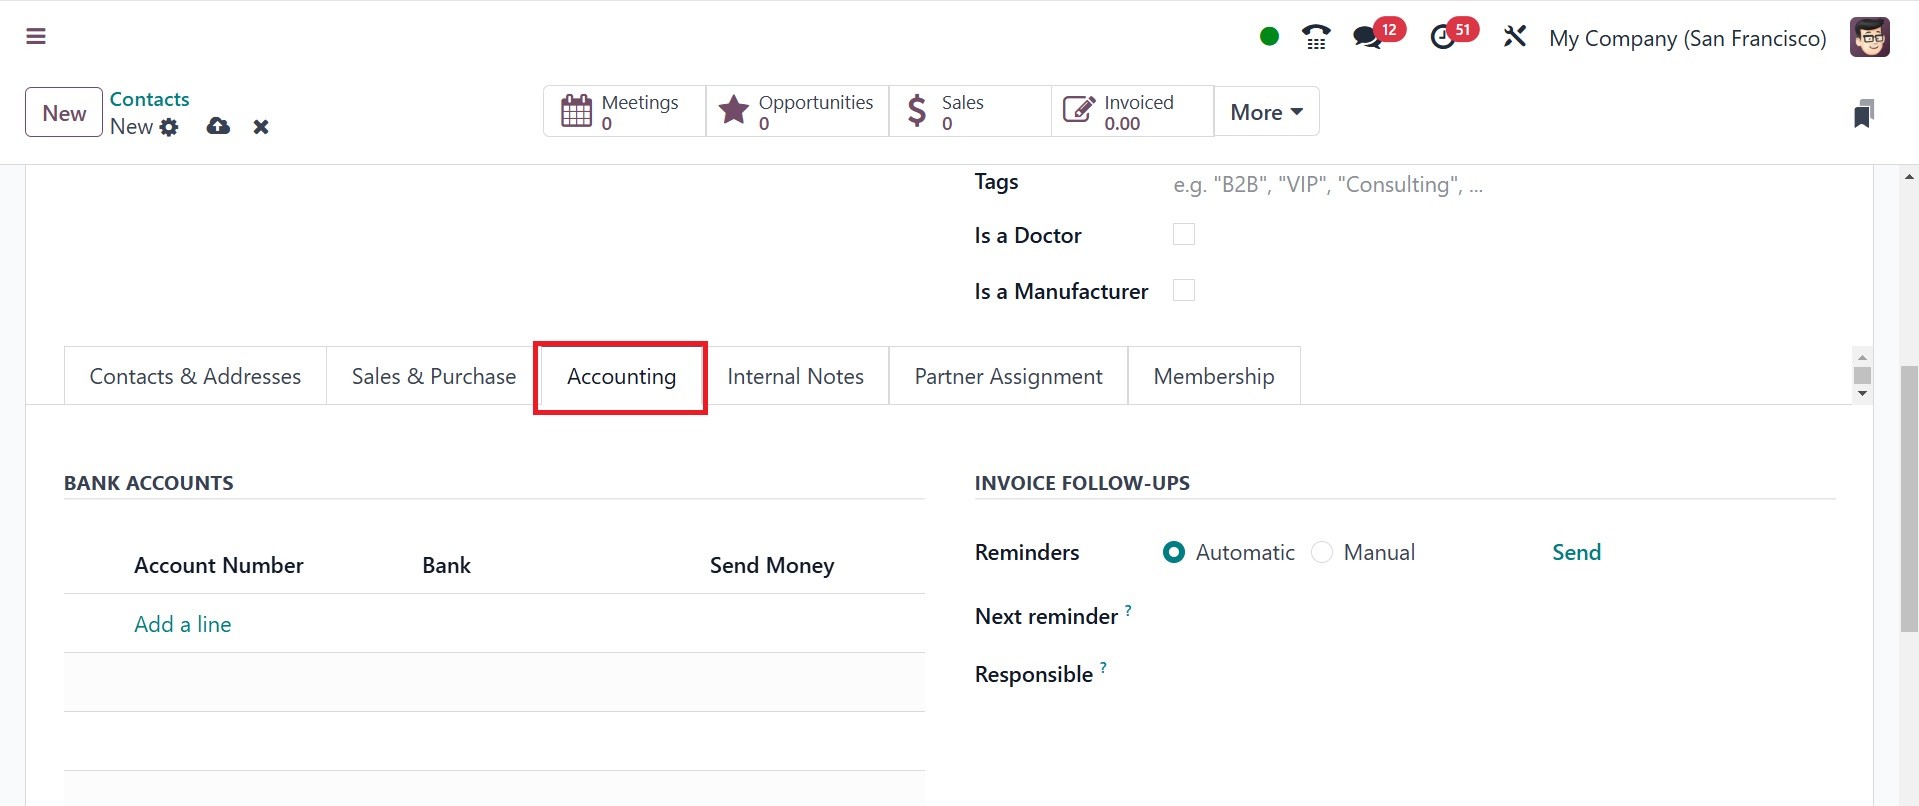Screen dimensions: 1919x806
Task: Click the Send follow-up link
Action: (x=1576, y=552)
